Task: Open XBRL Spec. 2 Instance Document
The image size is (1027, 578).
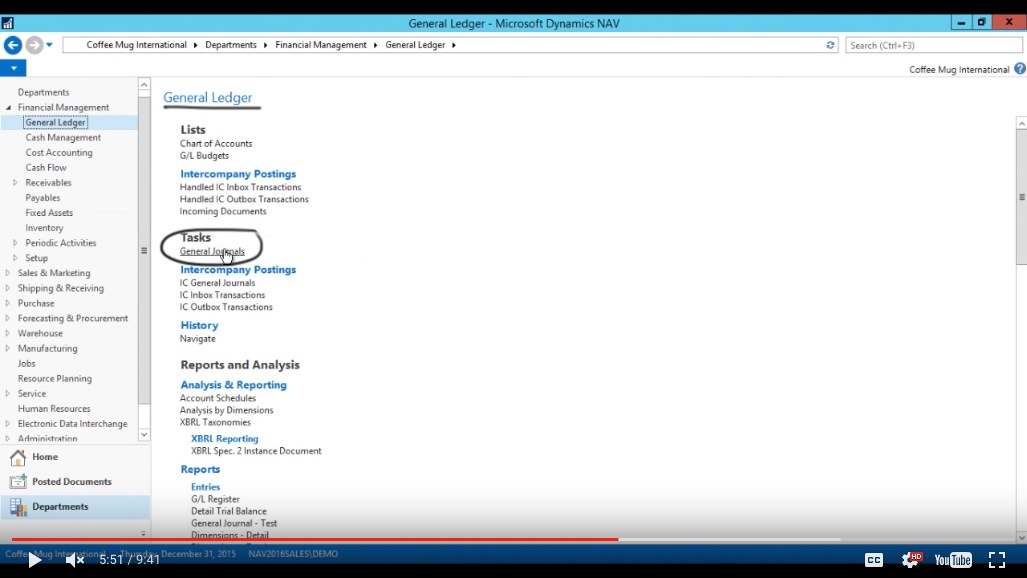Action: pos(256,451)
